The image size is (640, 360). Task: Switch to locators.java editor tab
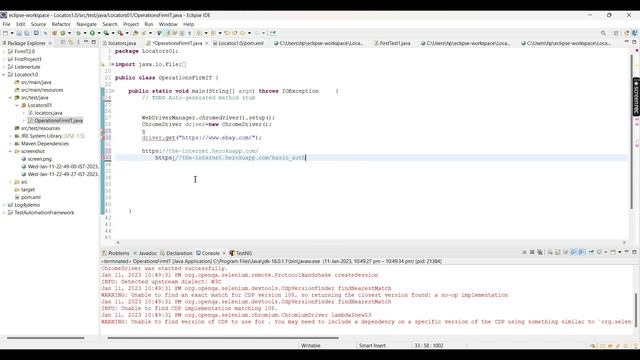click(x=119, y=43)
